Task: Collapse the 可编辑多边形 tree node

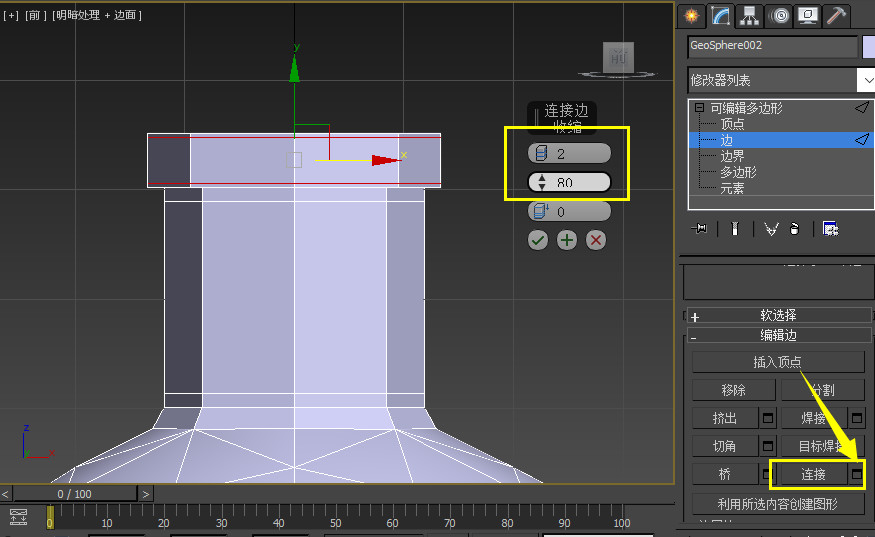Action: (x=700, y=108)
